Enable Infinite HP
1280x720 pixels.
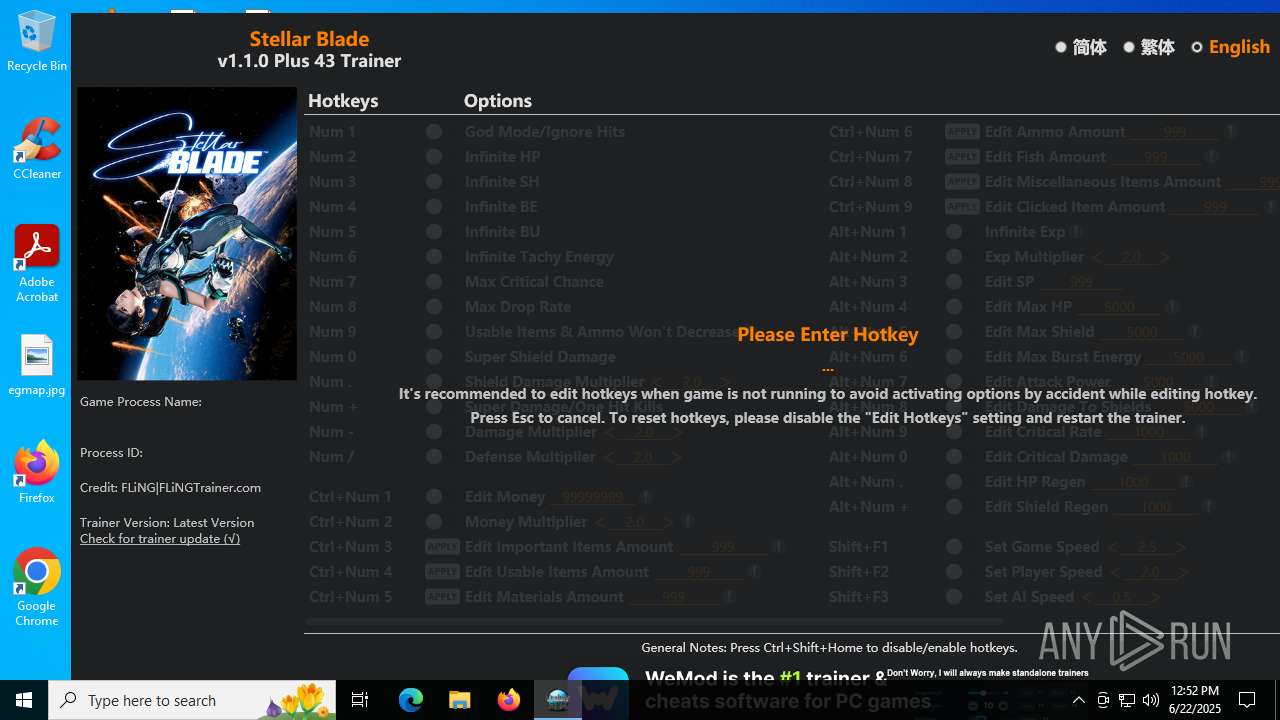pyautogui.click(x=434, y=157)
